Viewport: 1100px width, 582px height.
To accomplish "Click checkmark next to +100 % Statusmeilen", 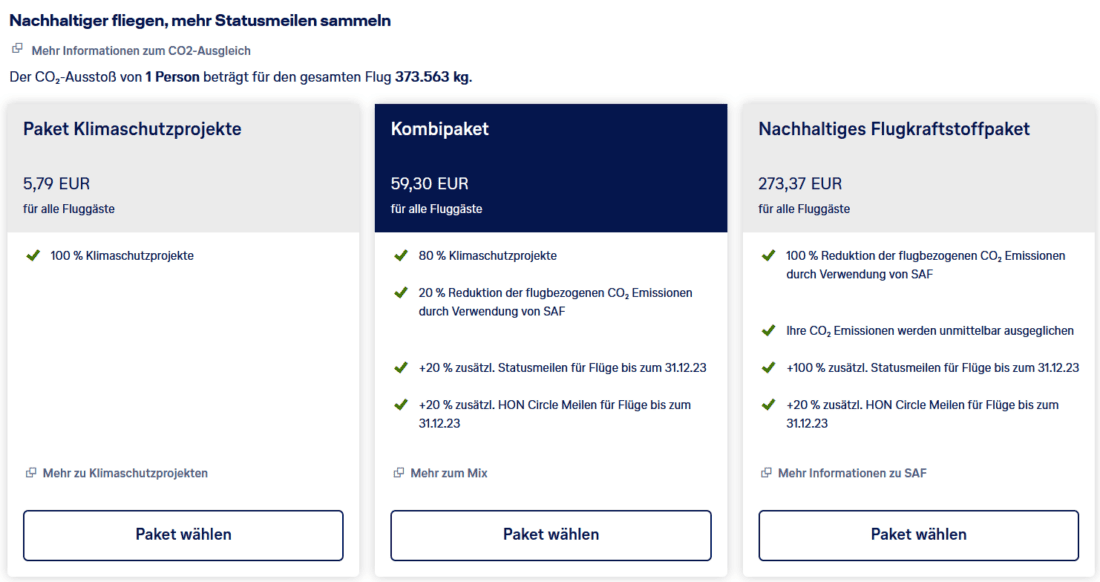I will (768, 368).
